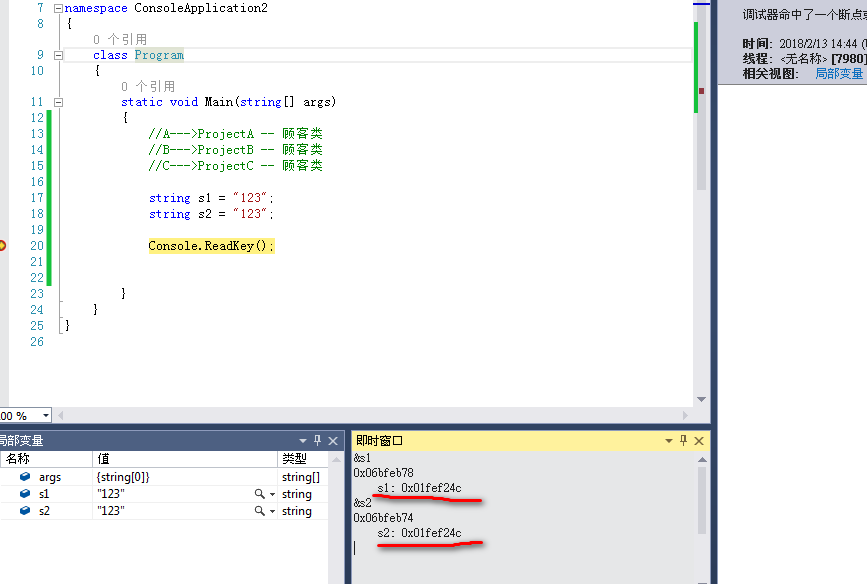The height and width of the screenshot is (584, 867).
Task: Click the //B--->ProjectB comment line
Action: pyautogui.click(x=235, y=150)
